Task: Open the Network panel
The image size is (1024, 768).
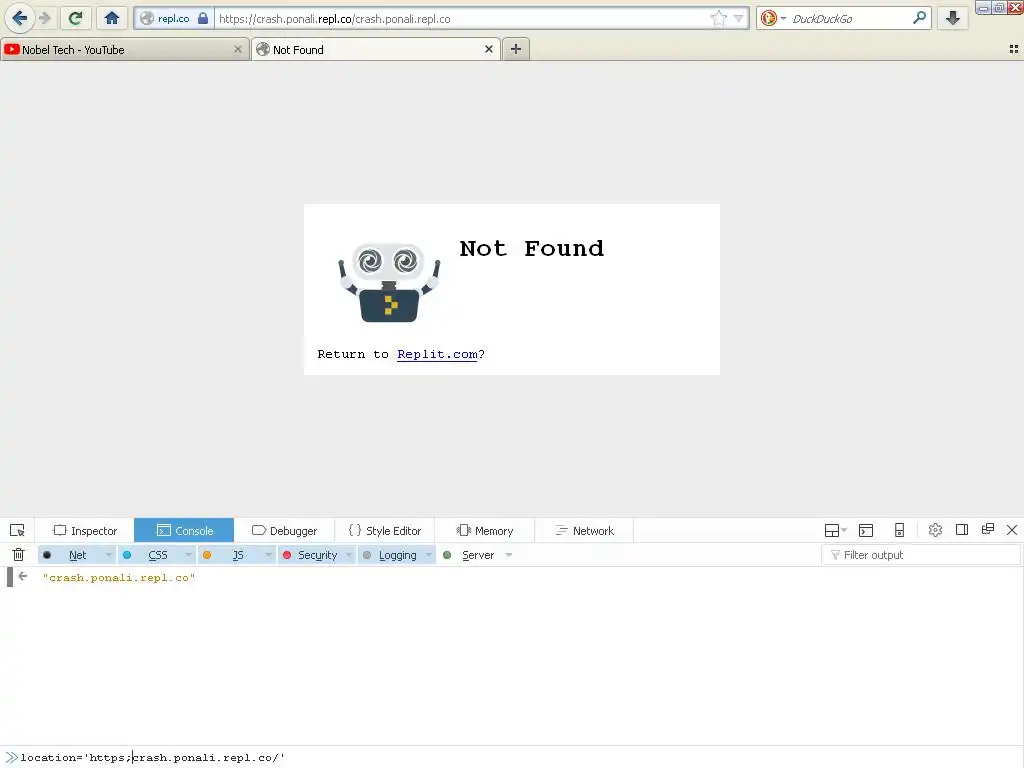Action: (x=584, y=530)
